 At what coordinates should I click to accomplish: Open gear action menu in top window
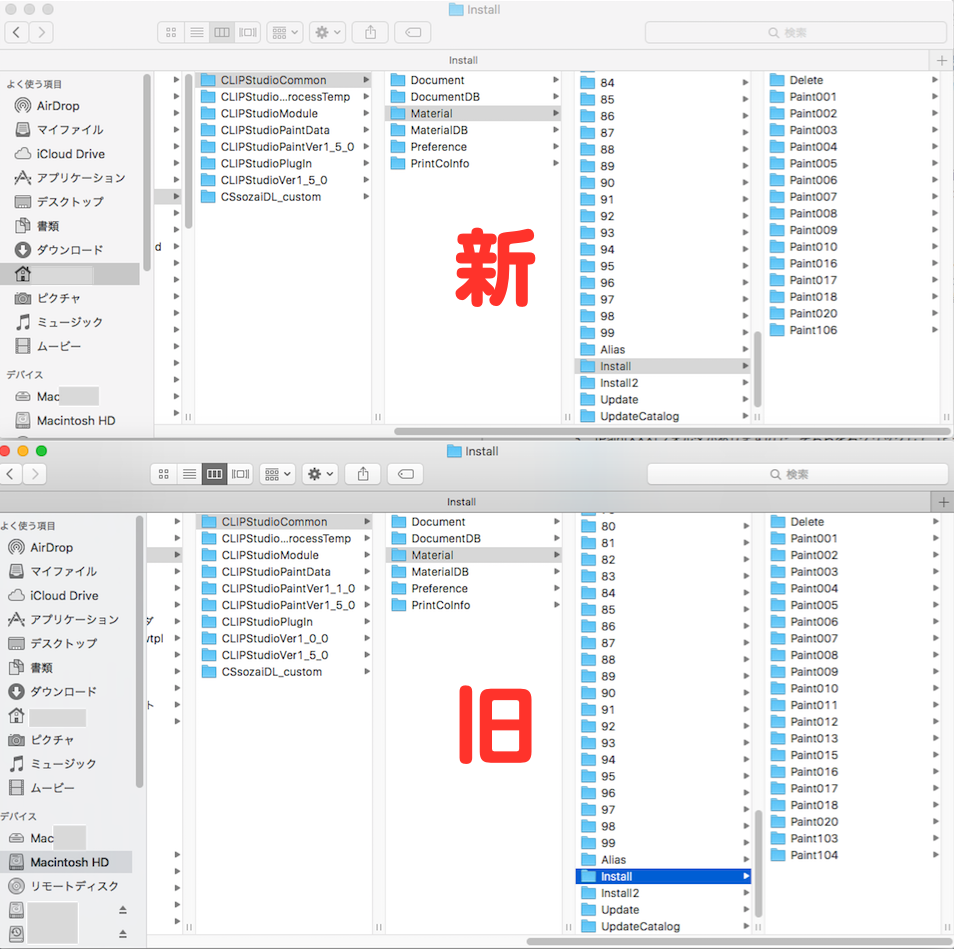coord(327,32)
